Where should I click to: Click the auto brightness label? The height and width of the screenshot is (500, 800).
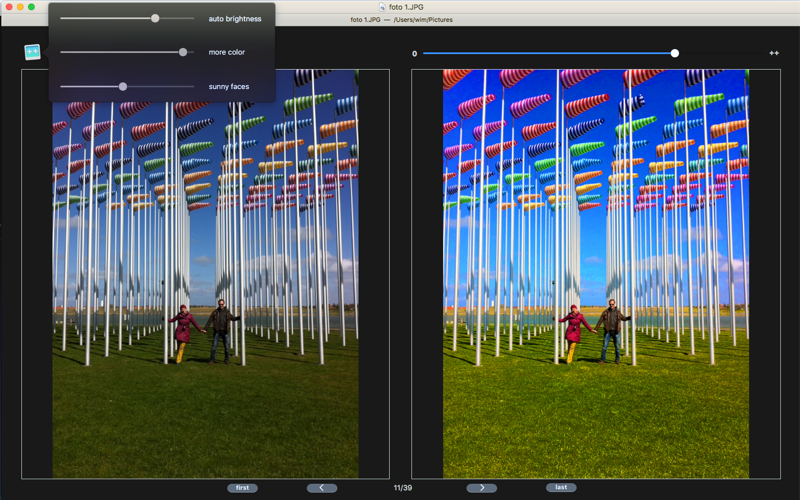(235, 19)
